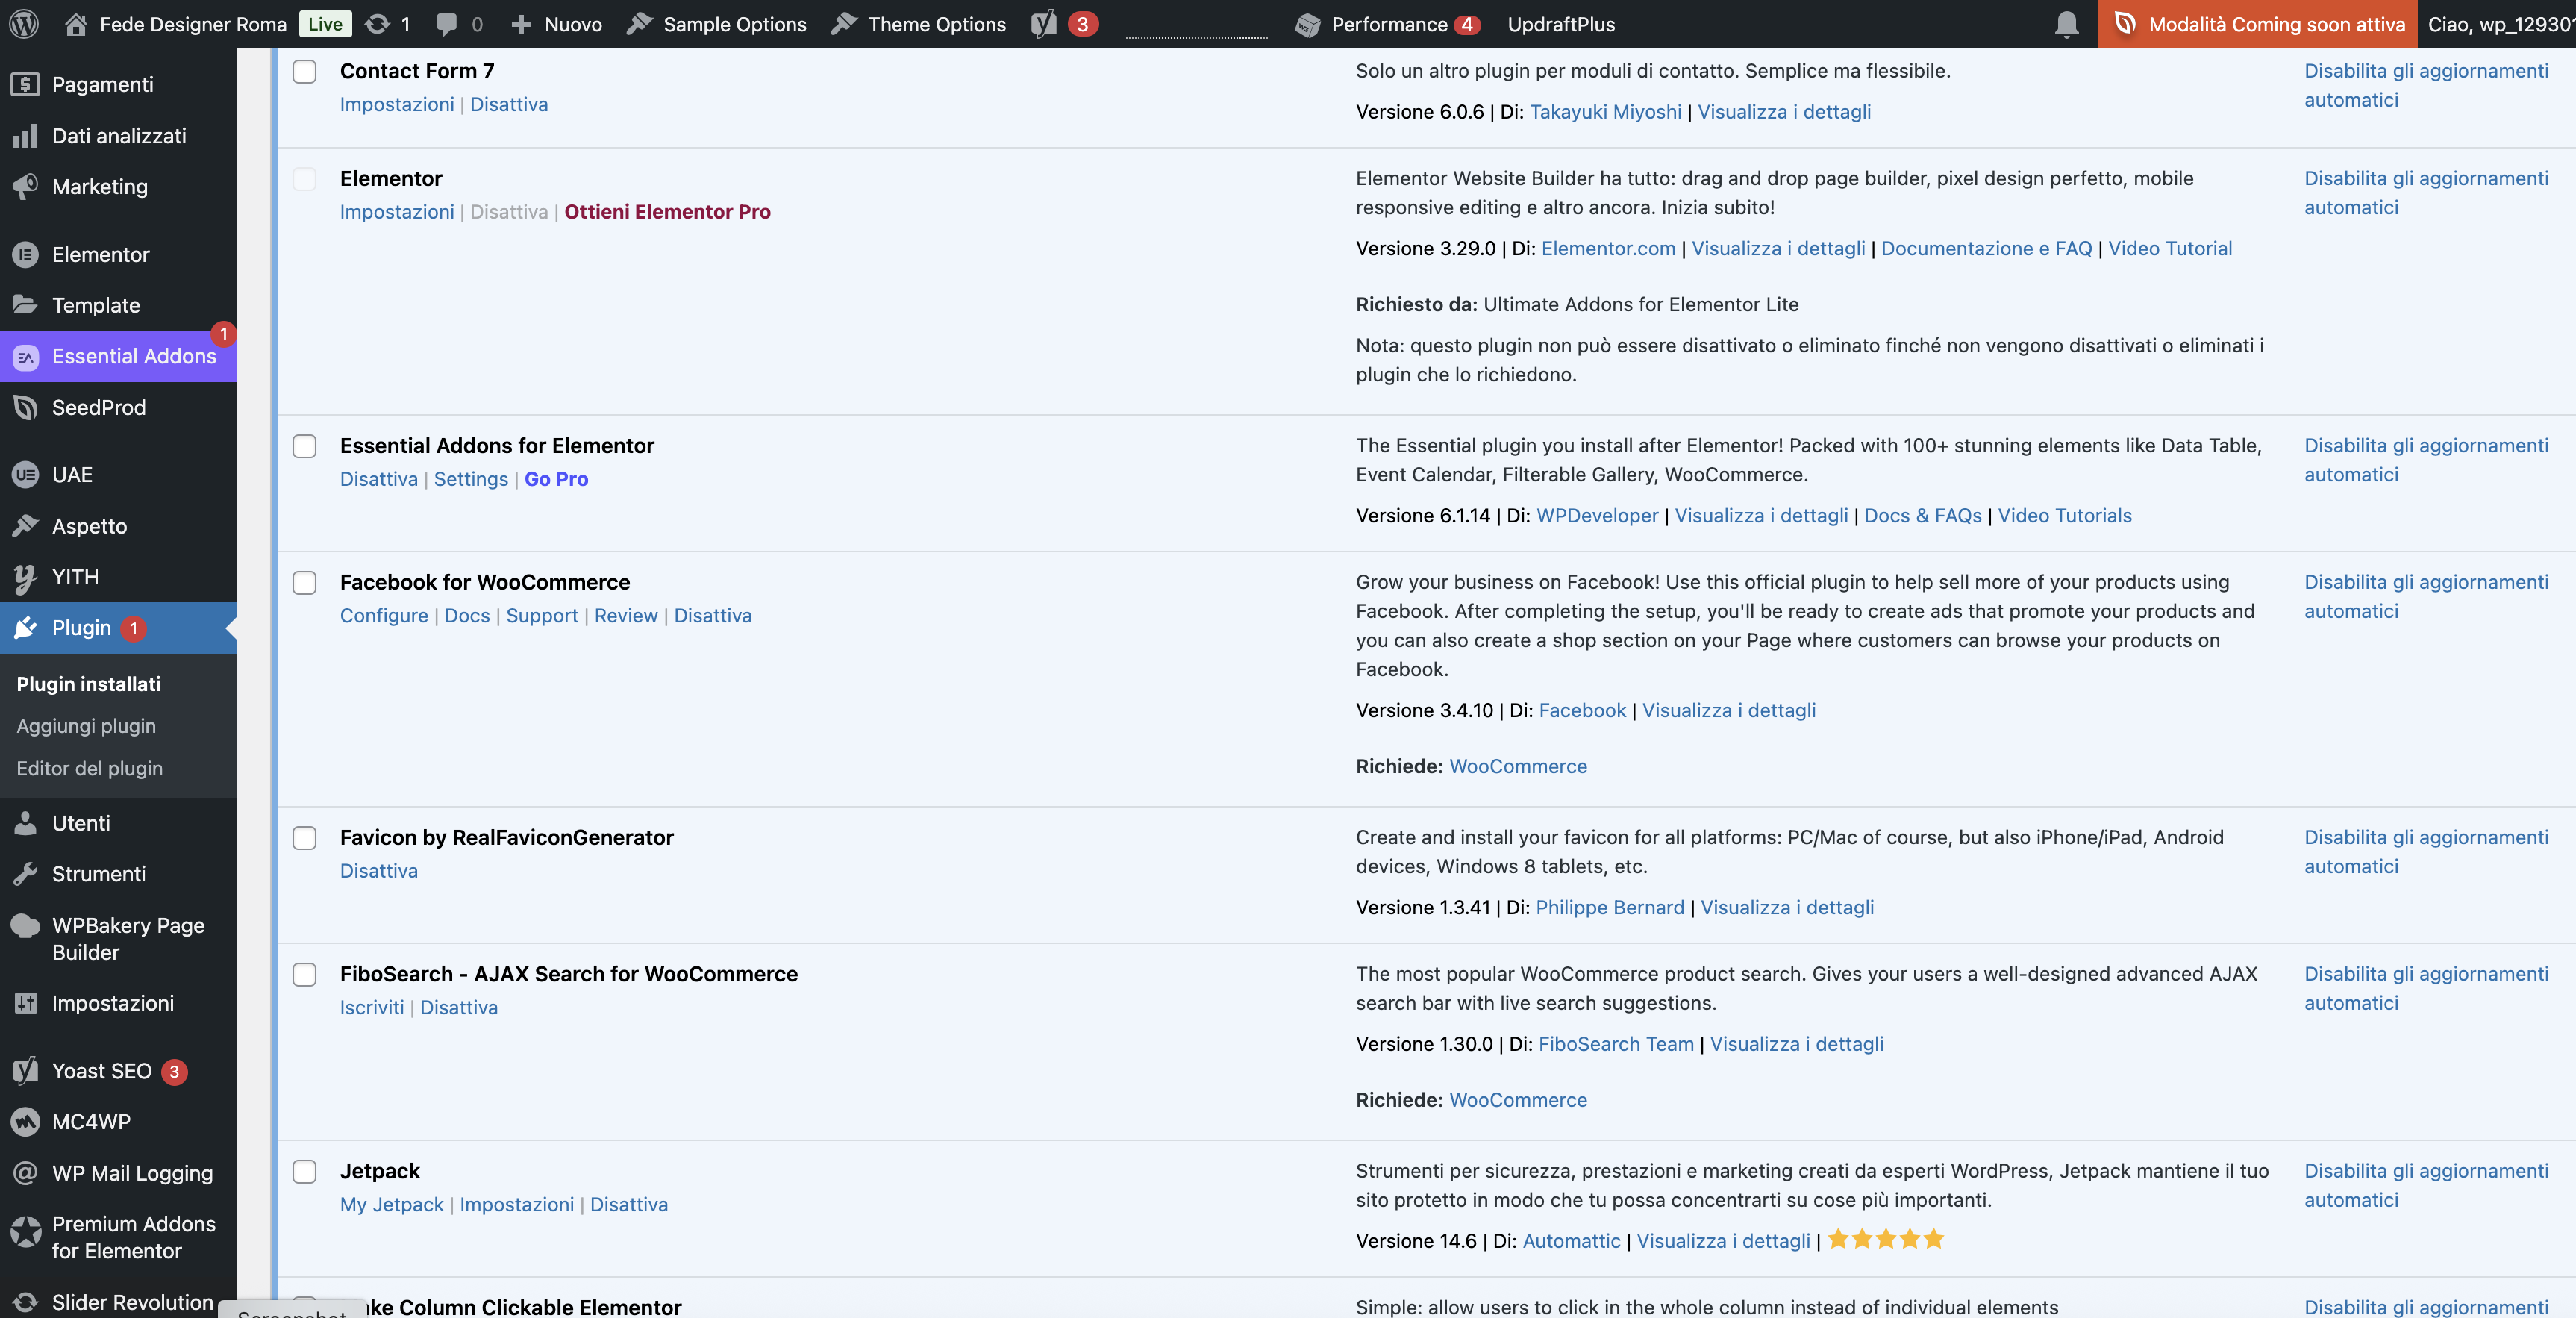
Task: Click the home icon beside Fede Designer Roma
Action: [75, 24]
